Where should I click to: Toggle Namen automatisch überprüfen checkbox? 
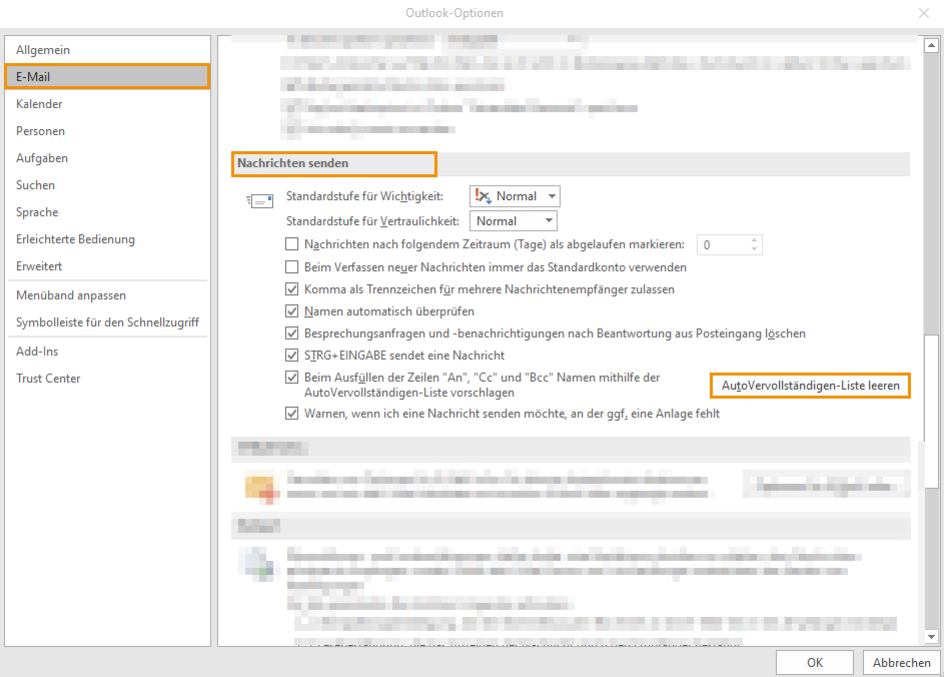click(292, 311)
